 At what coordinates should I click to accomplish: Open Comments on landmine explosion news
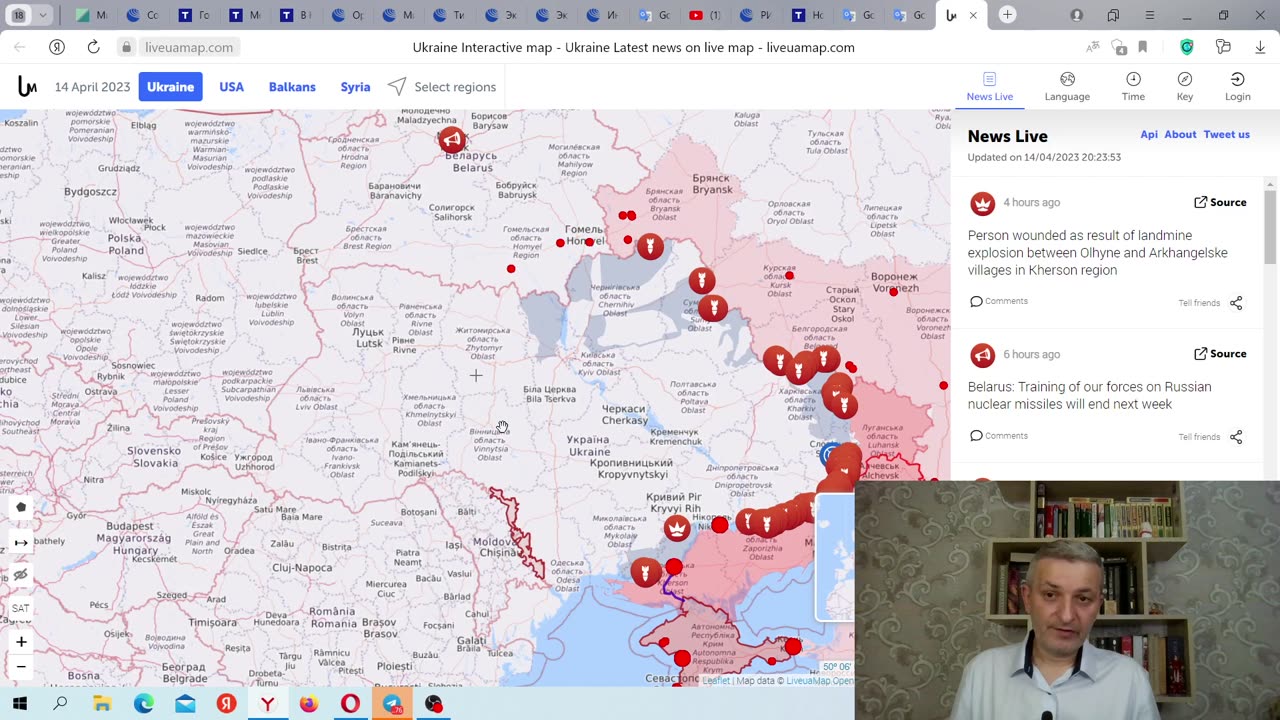coord(998,301)
